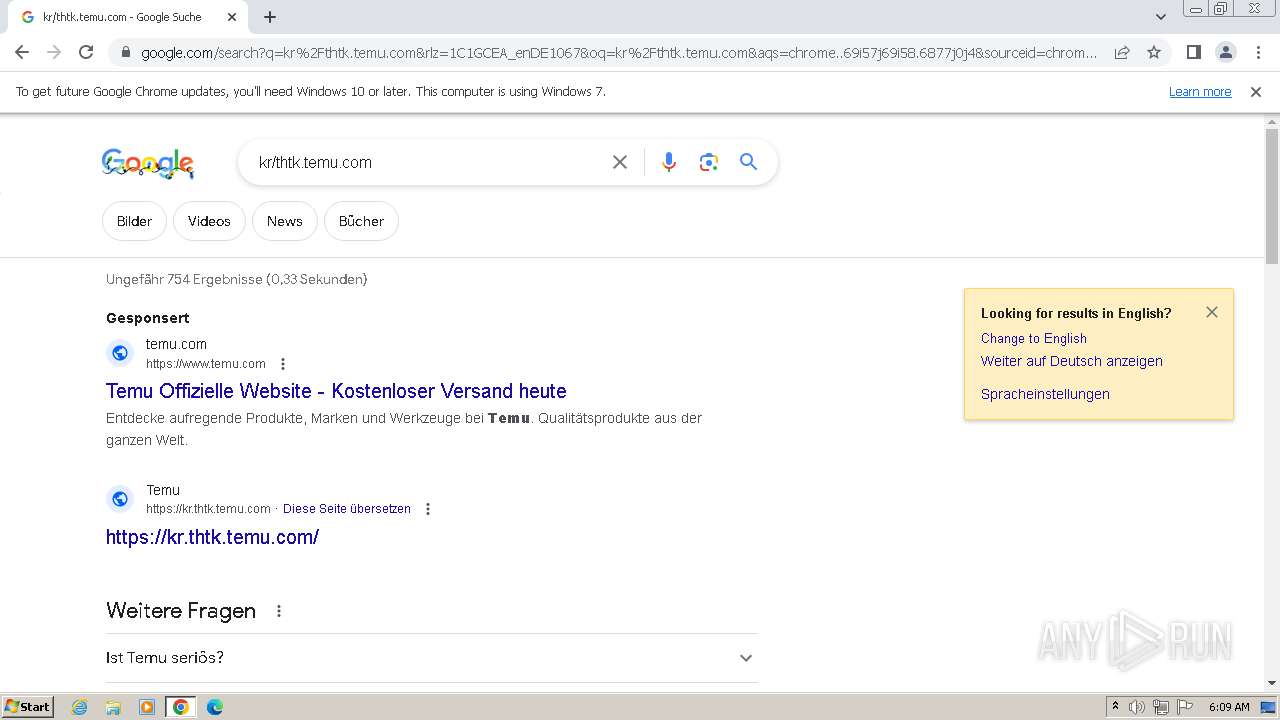Start voice search with the microphone
The width and height of the screenshot is (1280, 720).
(669, 162)
